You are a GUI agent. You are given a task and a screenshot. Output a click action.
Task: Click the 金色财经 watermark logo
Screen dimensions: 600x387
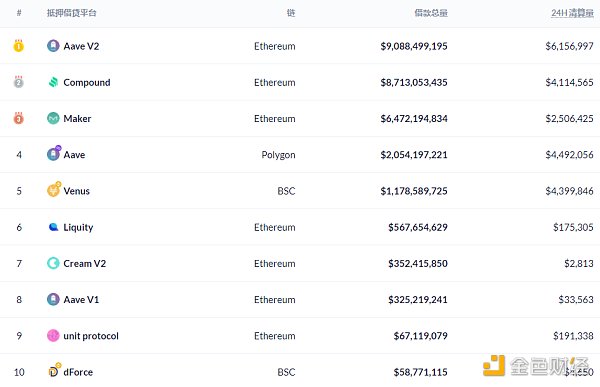pos(536,366)
